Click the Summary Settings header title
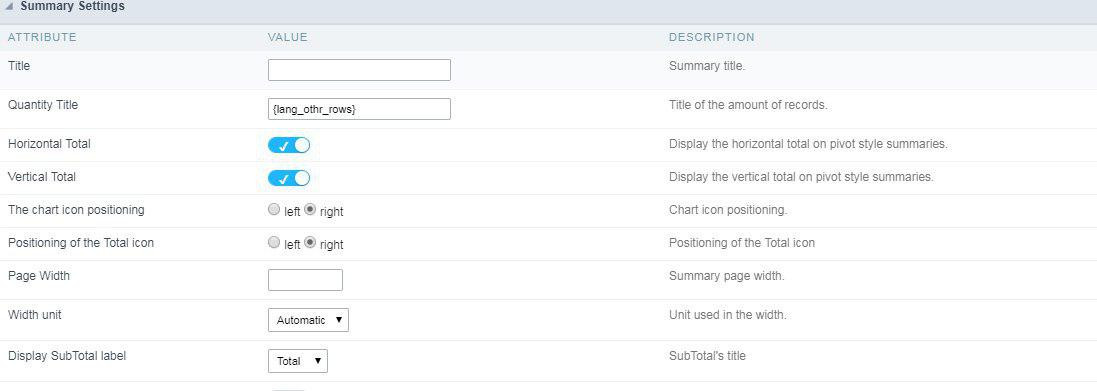The width and height of the screenshot is (1097, 391). click(73, 6)
